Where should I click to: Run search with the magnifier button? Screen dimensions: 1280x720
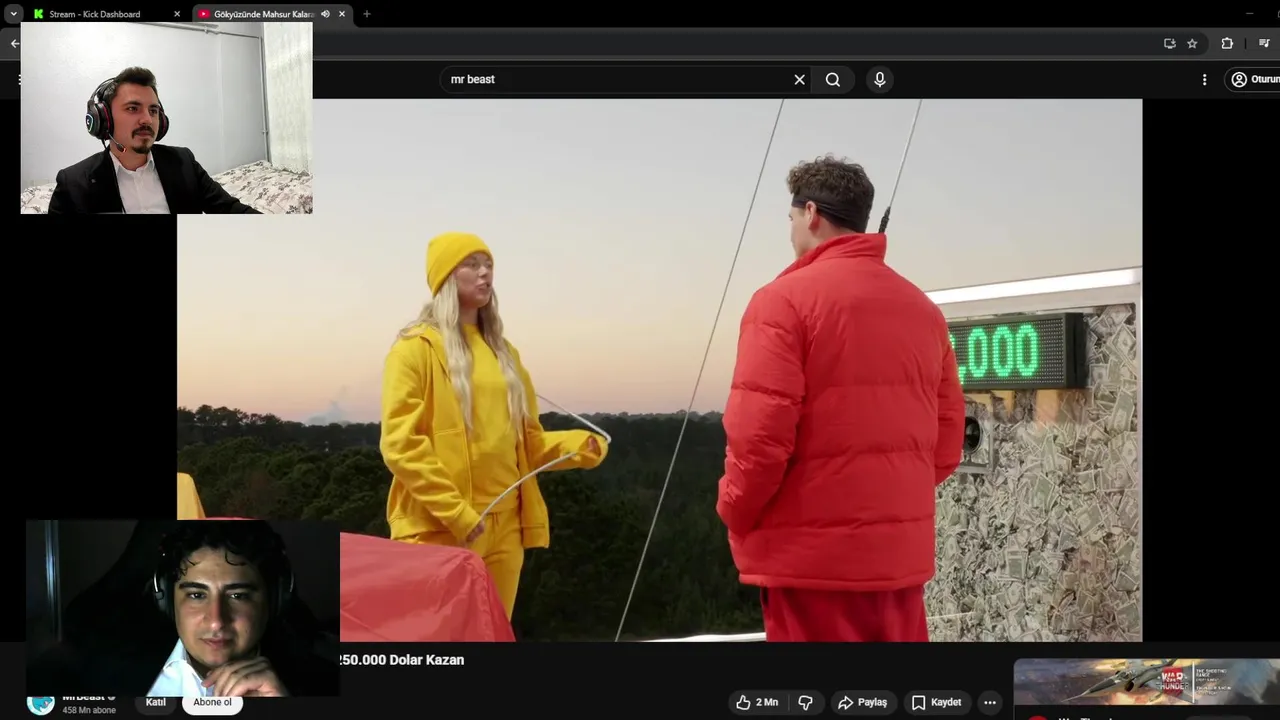point(833,79)
